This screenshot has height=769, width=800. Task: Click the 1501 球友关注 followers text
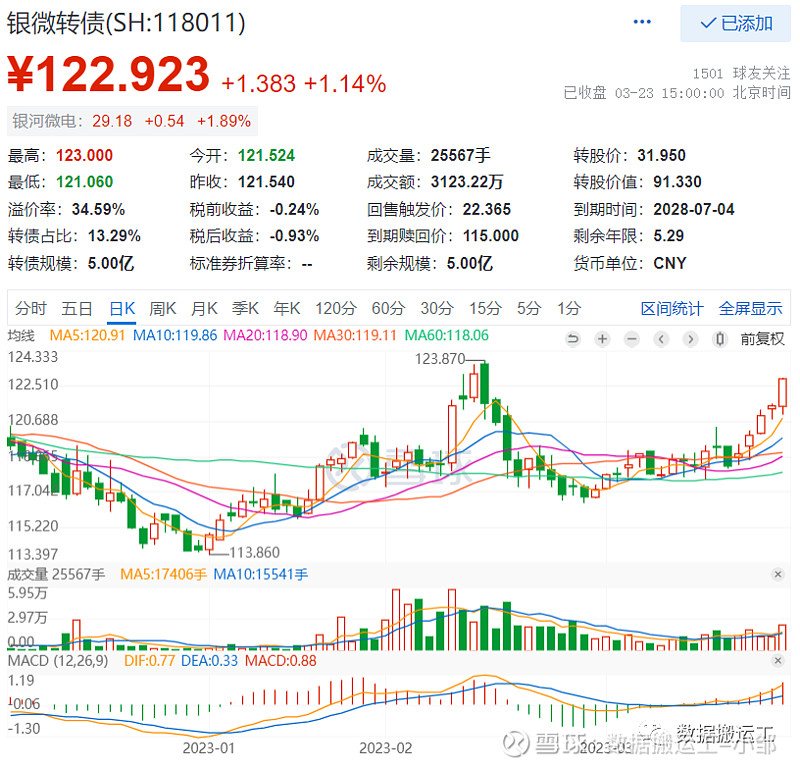click(x=741, y=73)
